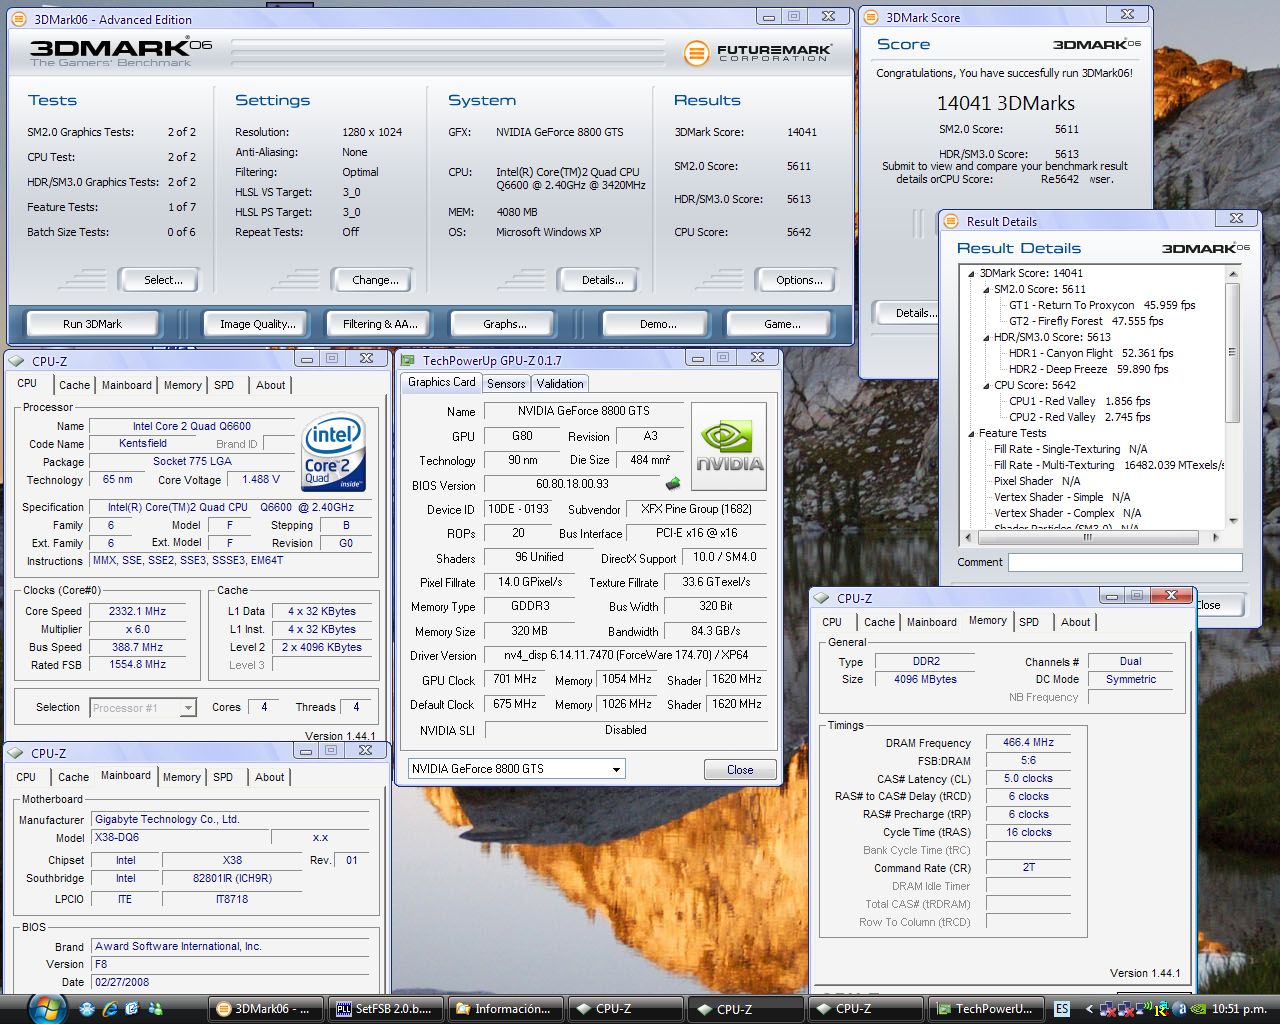Switch to TechPowerUp taskbar item
The image size is (1280, 1024).
pyautogui.click(x=985, y=1009)
